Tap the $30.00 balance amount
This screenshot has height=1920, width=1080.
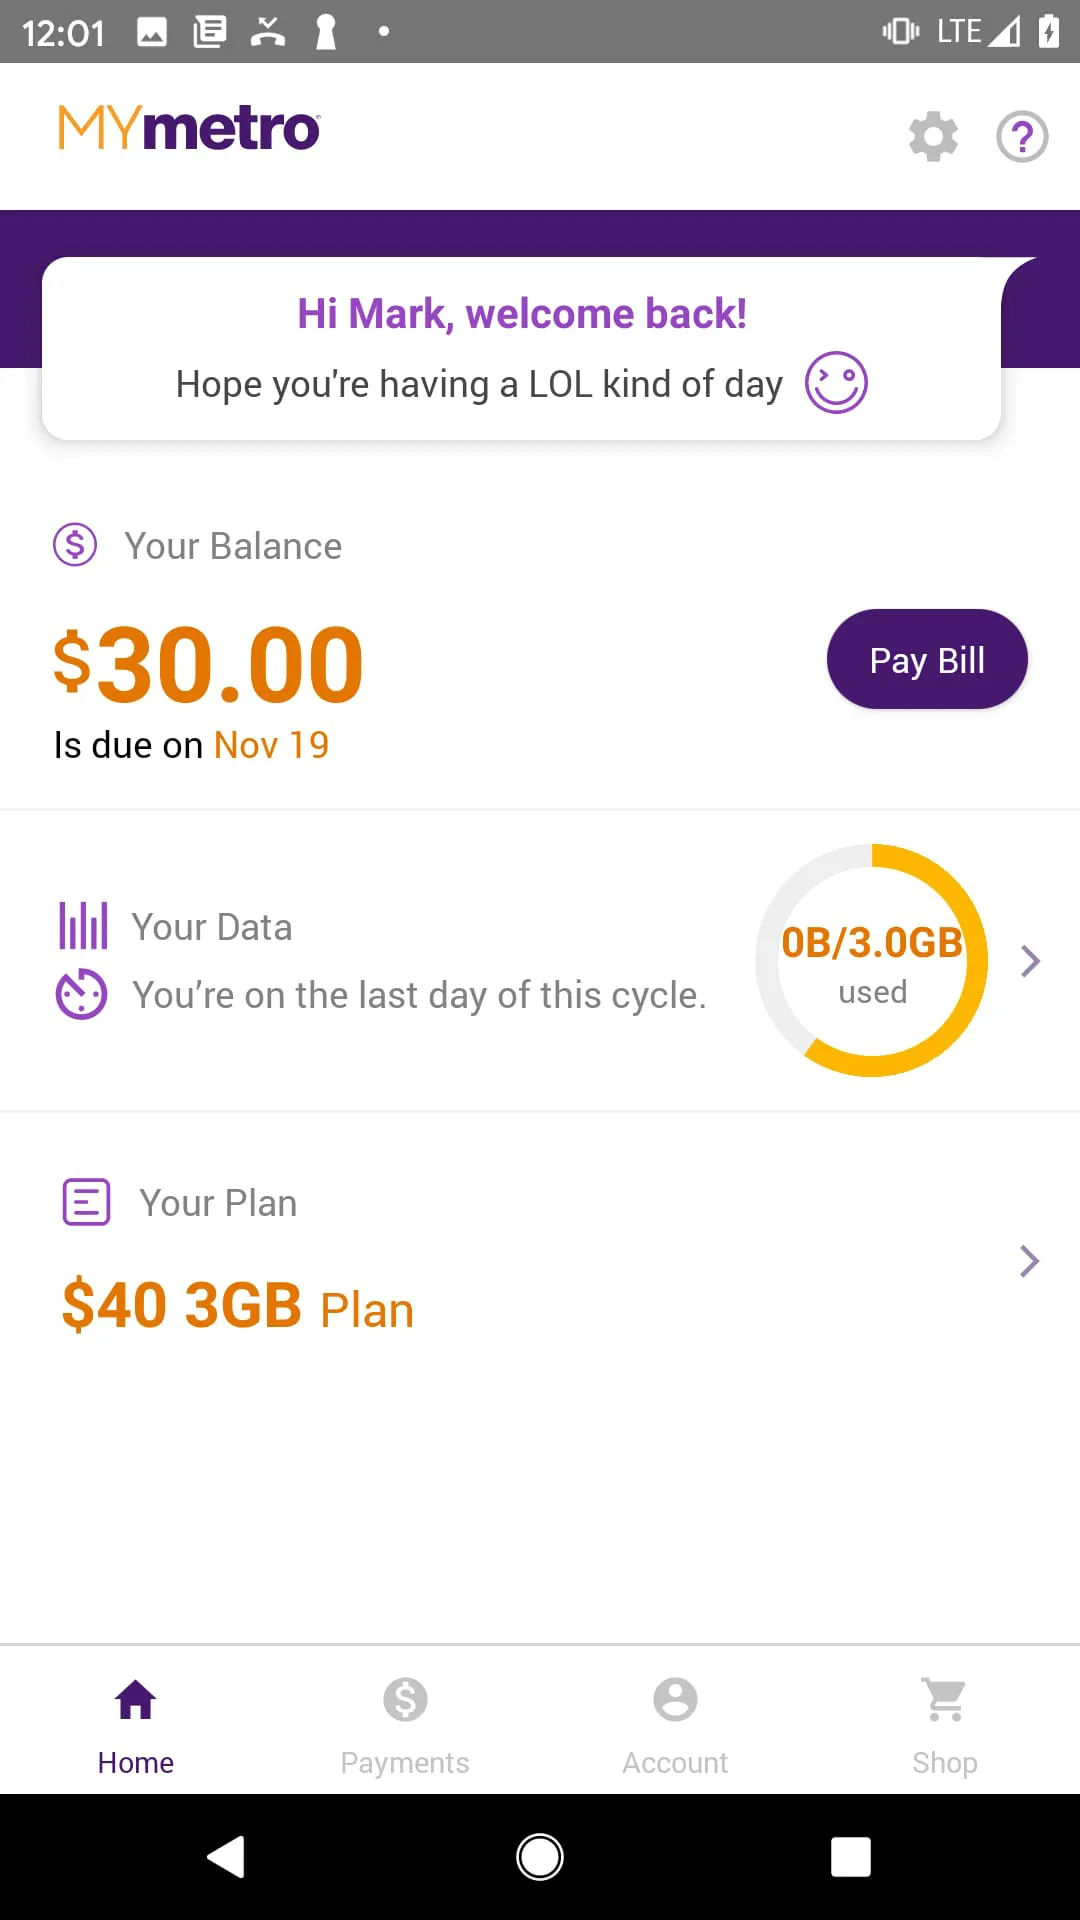pyautogui.click(x=209, y=664)
